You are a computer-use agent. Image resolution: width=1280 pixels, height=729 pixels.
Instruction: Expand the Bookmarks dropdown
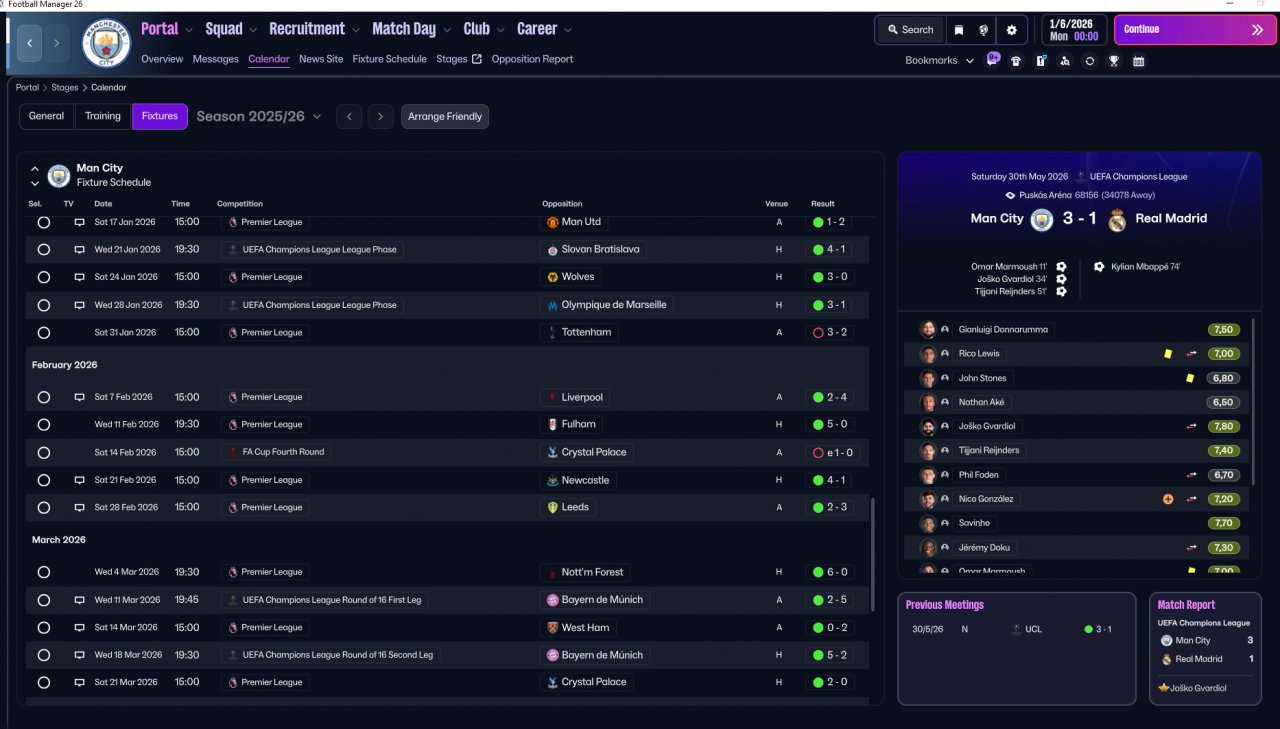click(x=939, y=61)
